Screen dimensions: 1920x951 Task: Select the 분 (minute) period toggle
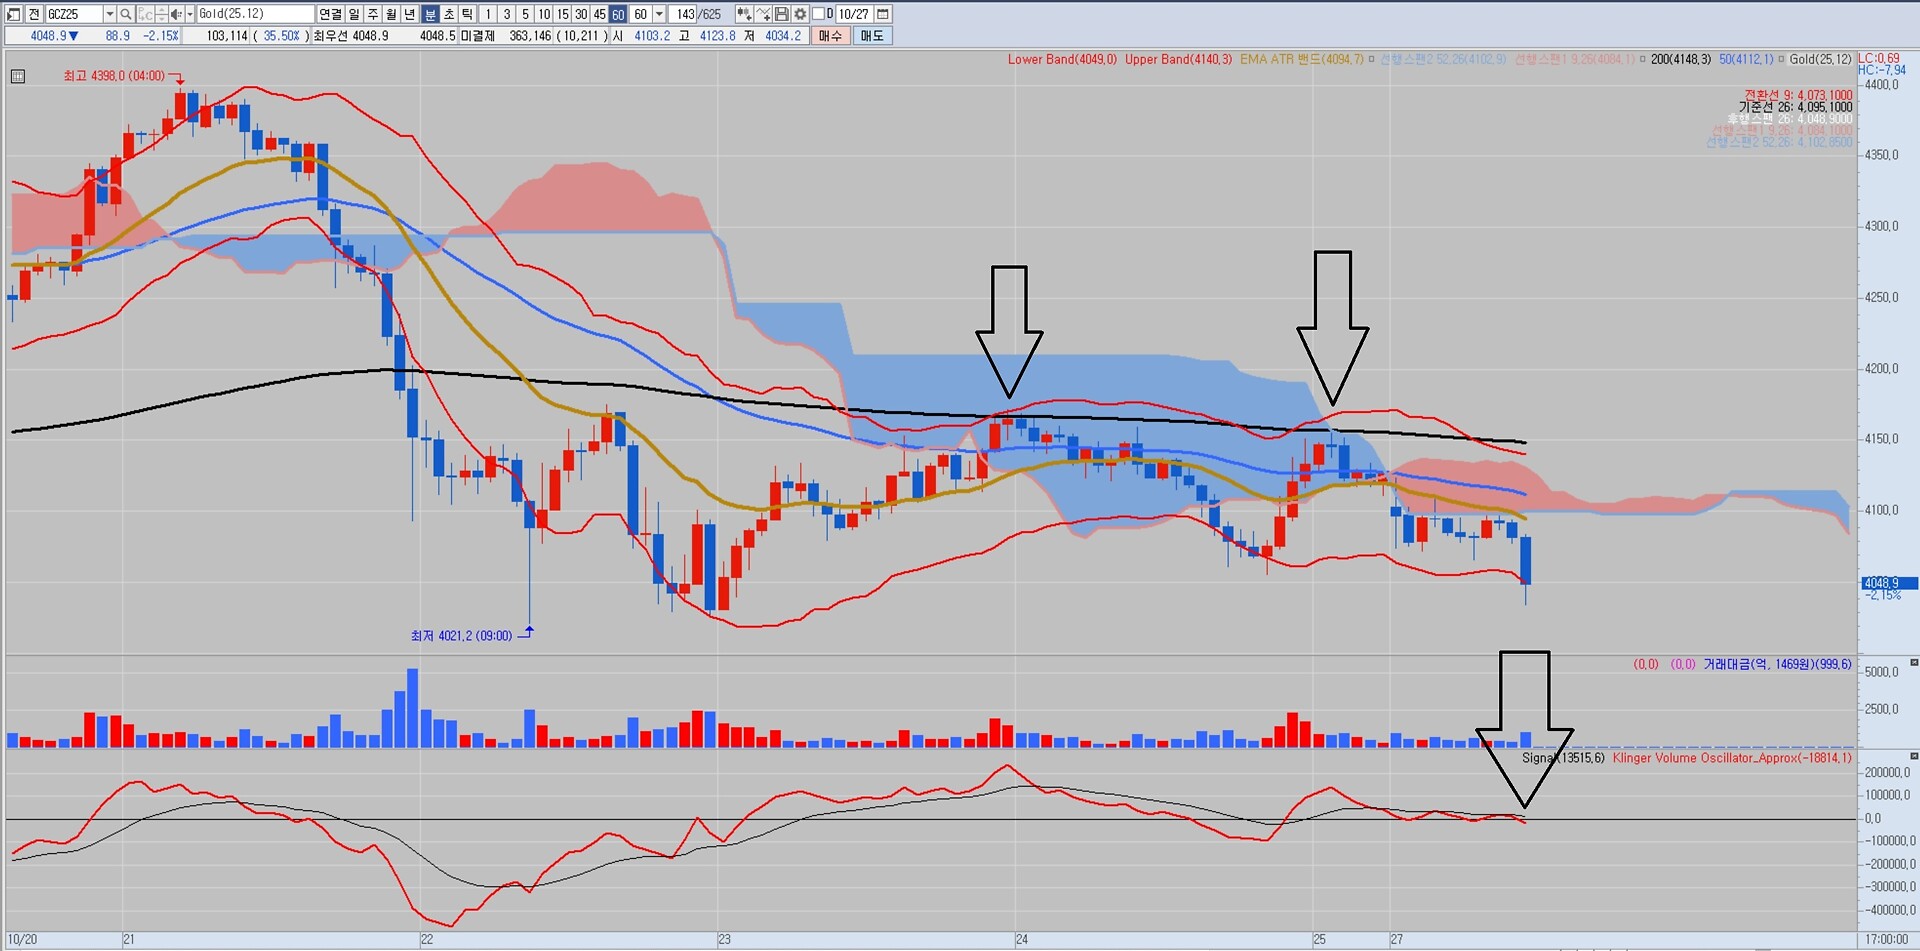(x=430, y=14)
